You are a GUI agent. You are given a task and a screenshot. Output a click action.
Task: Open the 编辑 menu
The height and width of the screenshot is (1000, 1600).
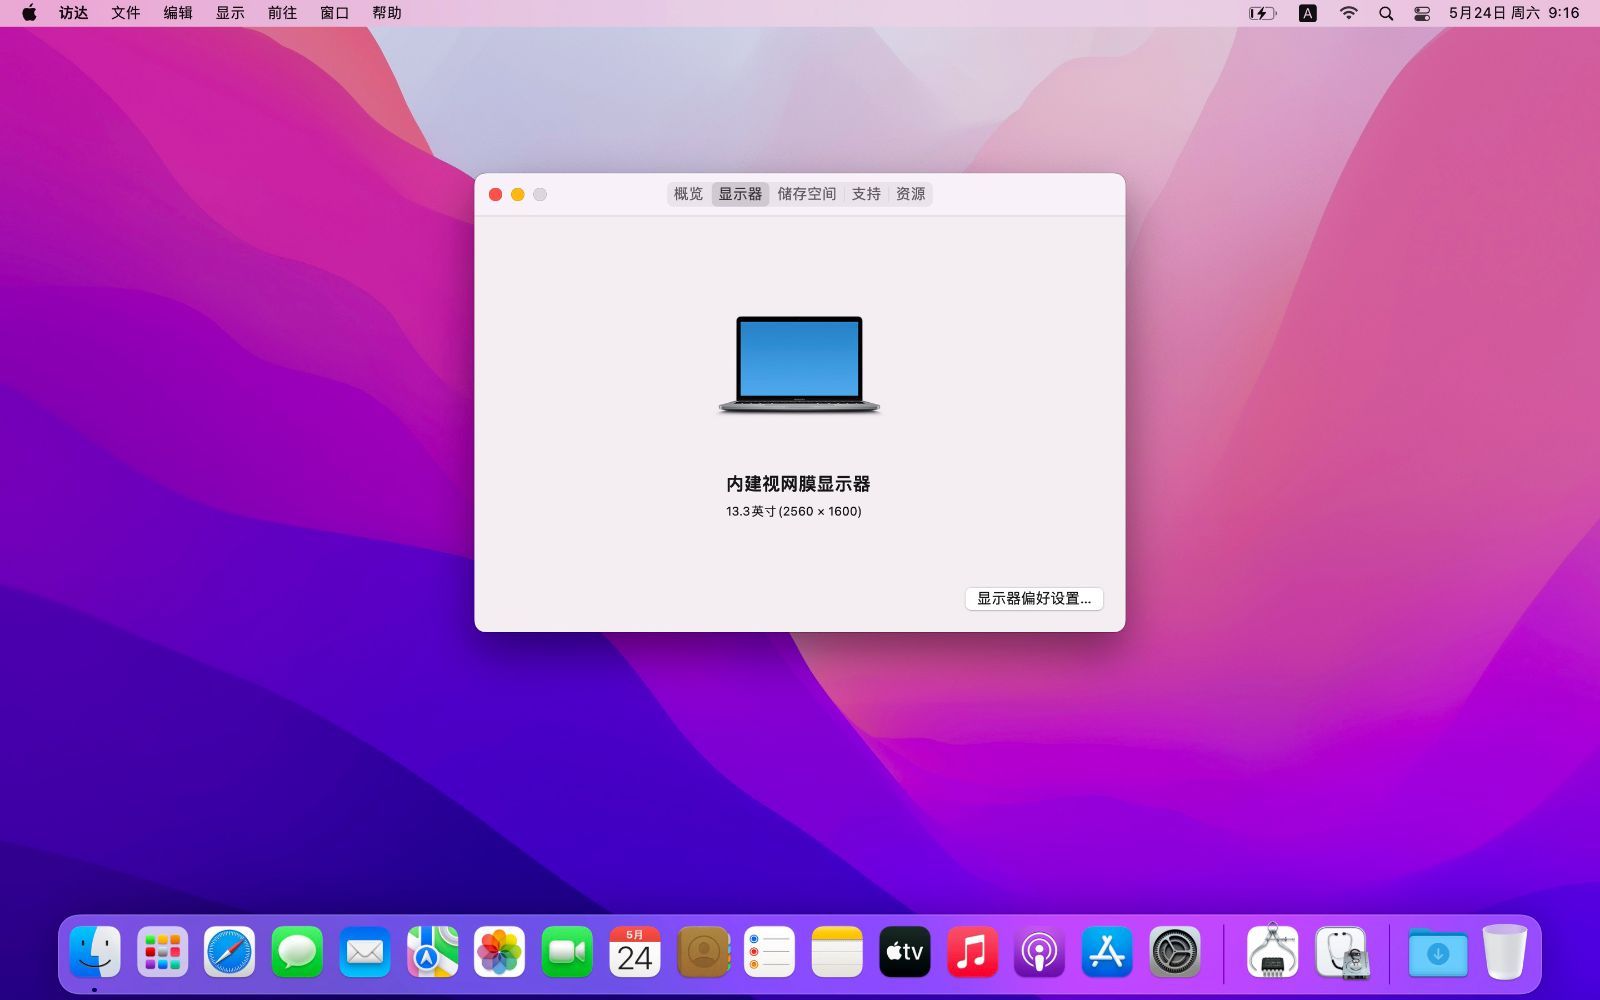178,13
